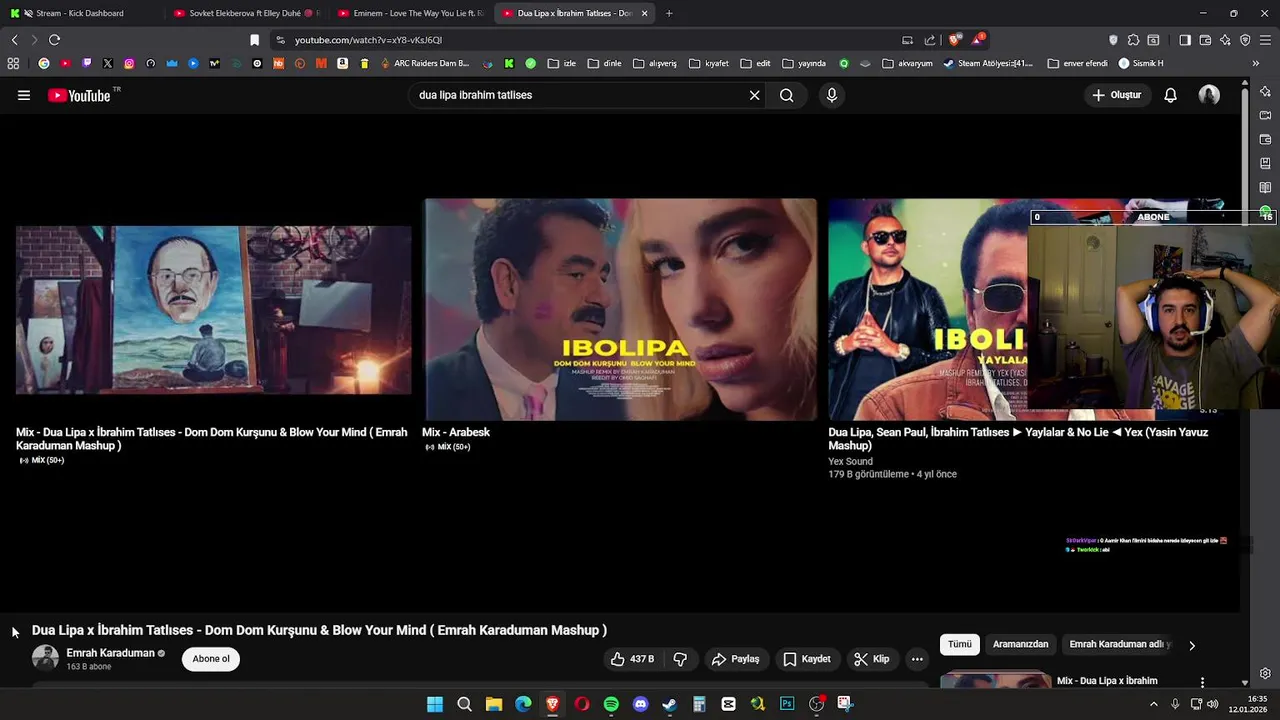Open the Windows Start menu
Image resolution: width=1280 pixels, height=720 pixels.
(435, 704)
